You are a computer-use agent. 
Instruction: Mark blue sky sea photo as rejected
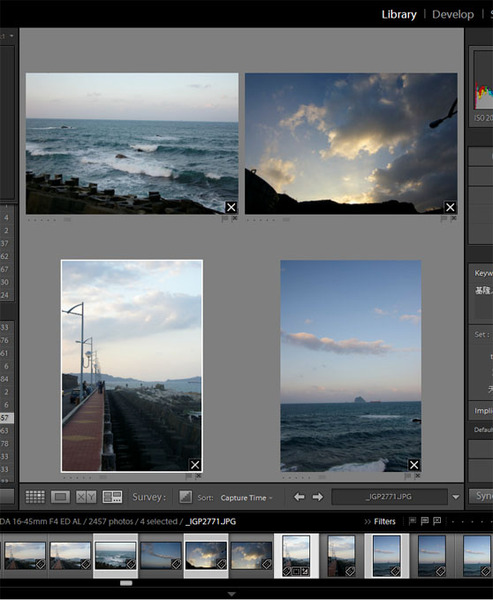pyautogui.click(x=417, y=476)
